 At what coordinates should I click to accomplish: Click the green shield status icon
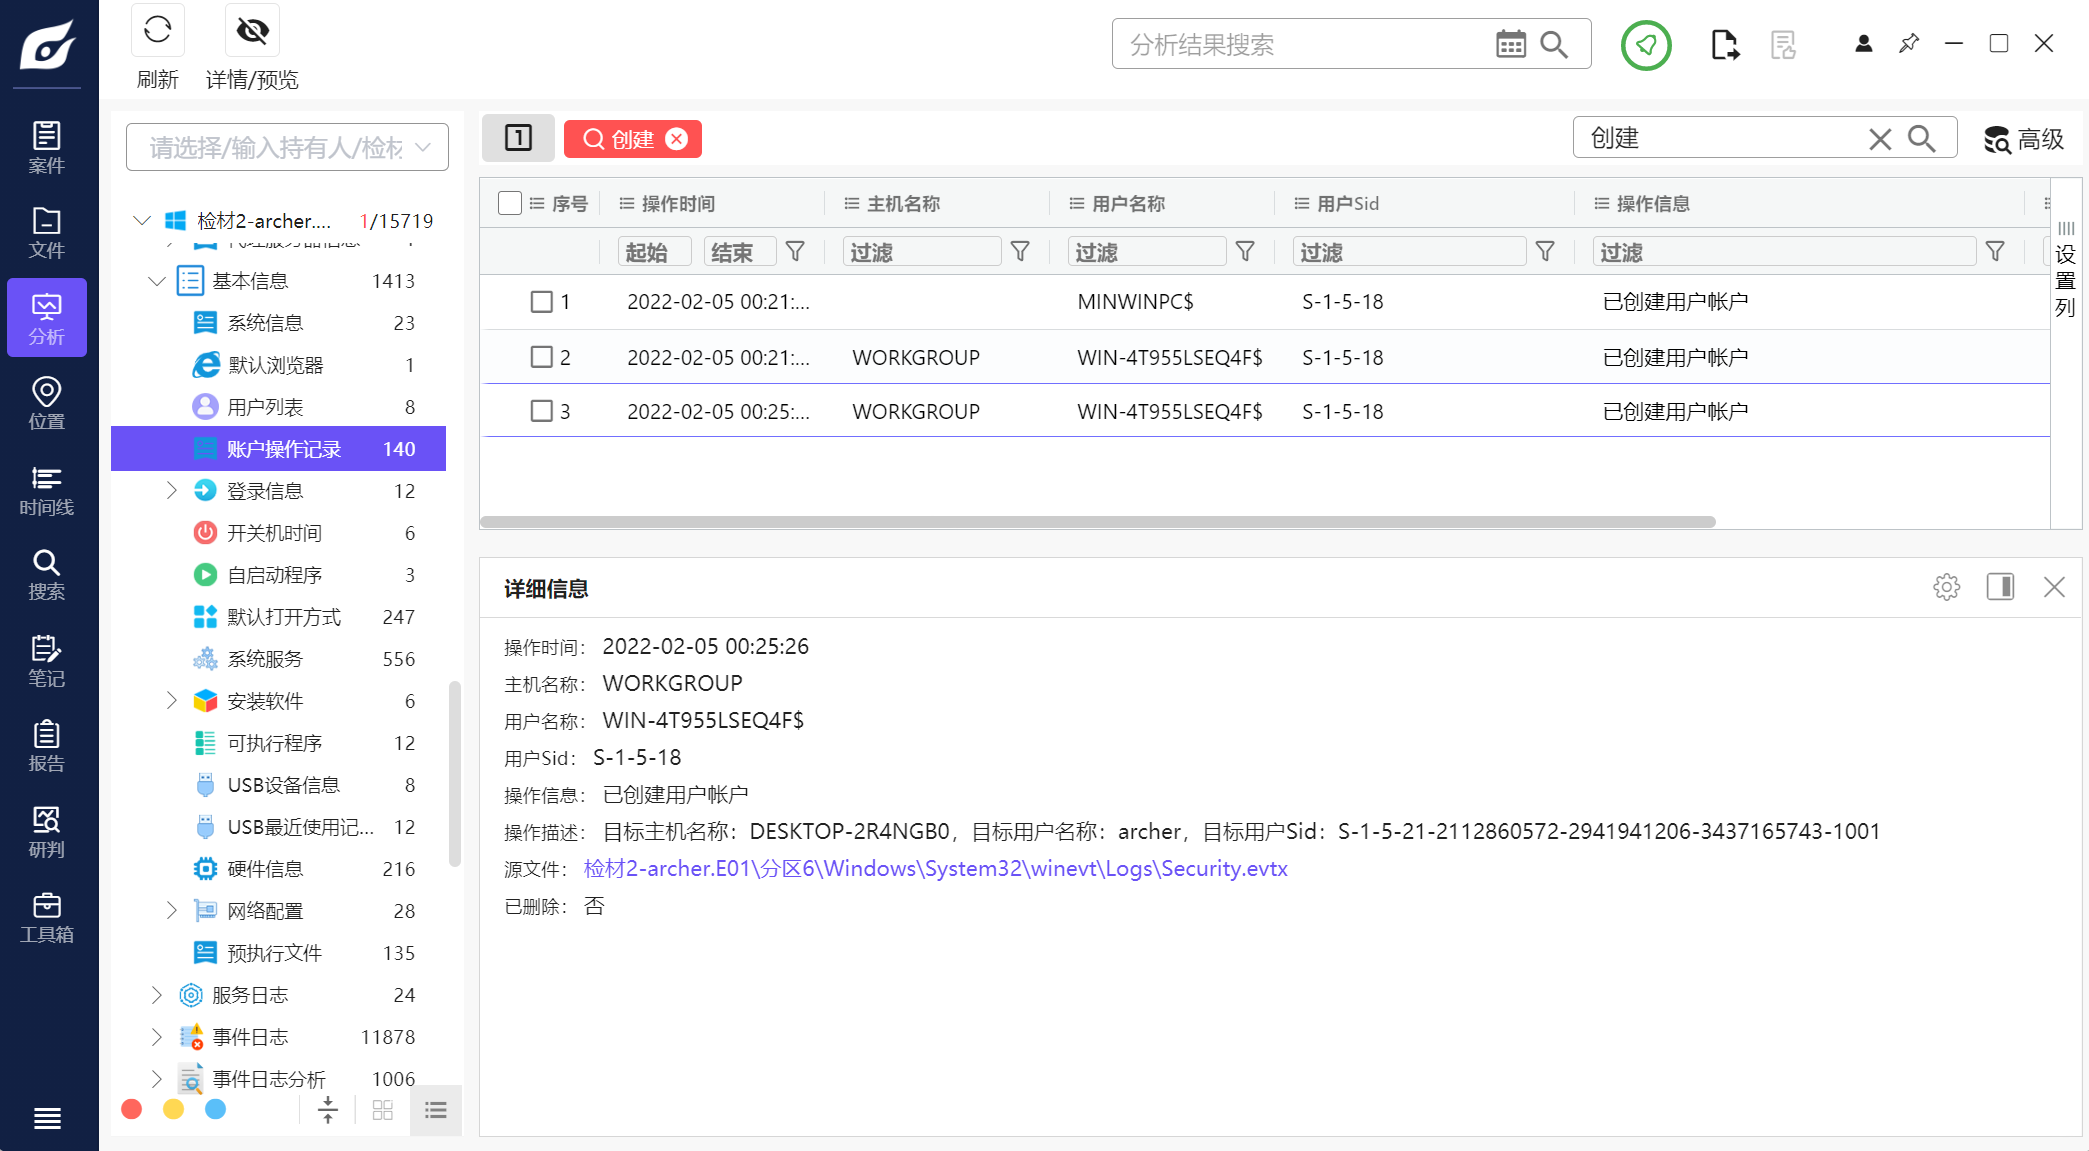pos(1645,45)
